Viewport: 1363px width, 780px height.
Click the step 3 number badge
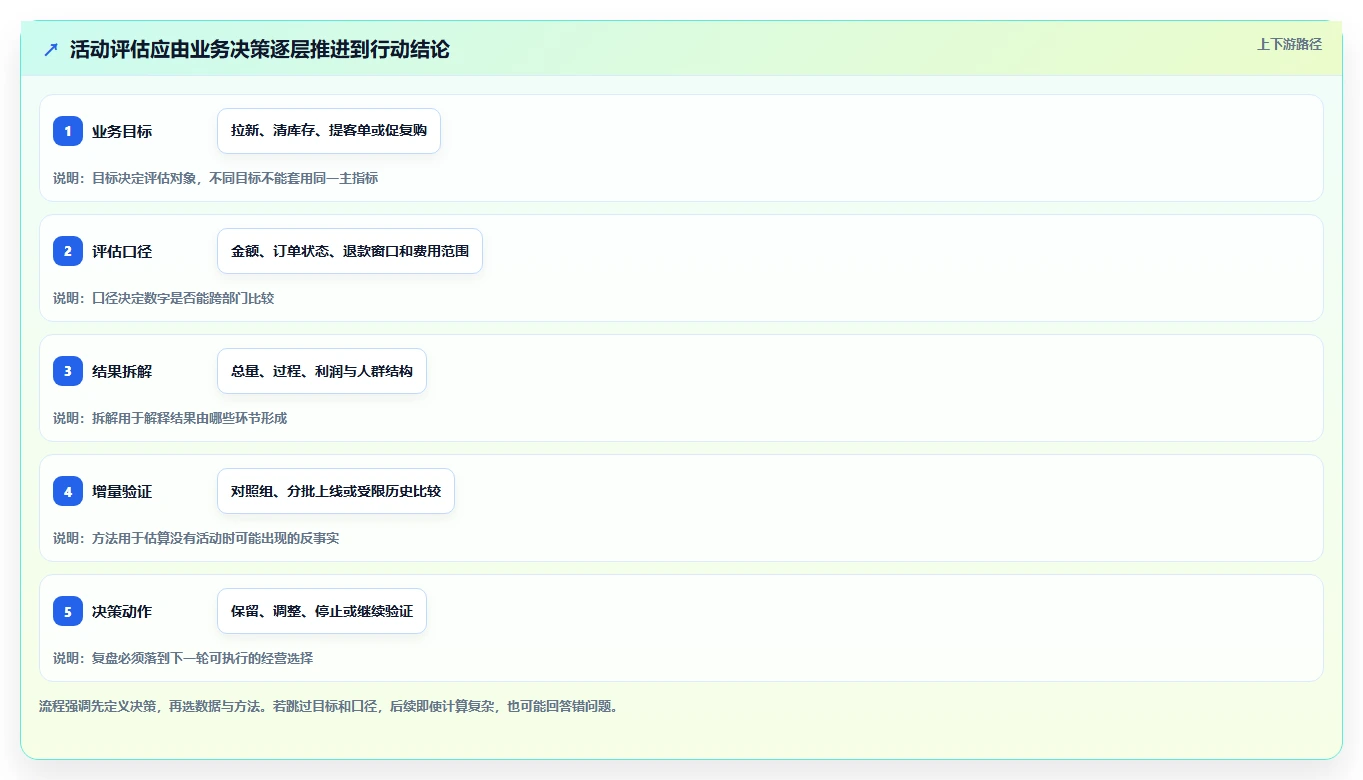68,371
